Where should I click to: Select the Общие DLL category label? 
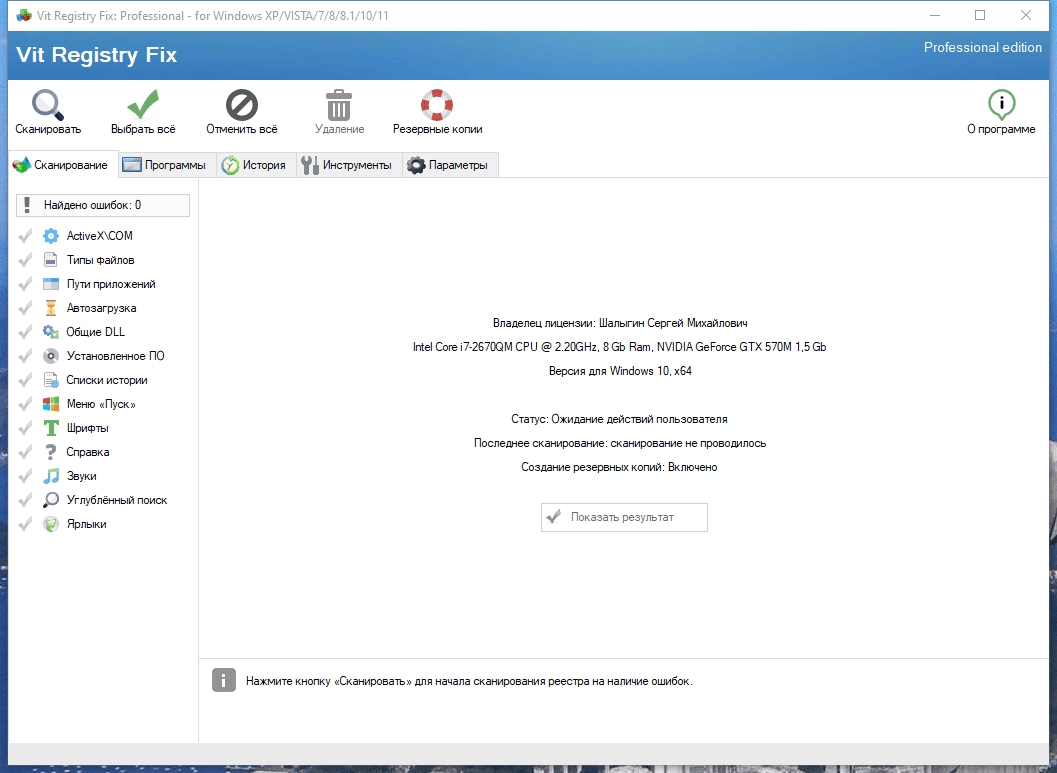96,332
